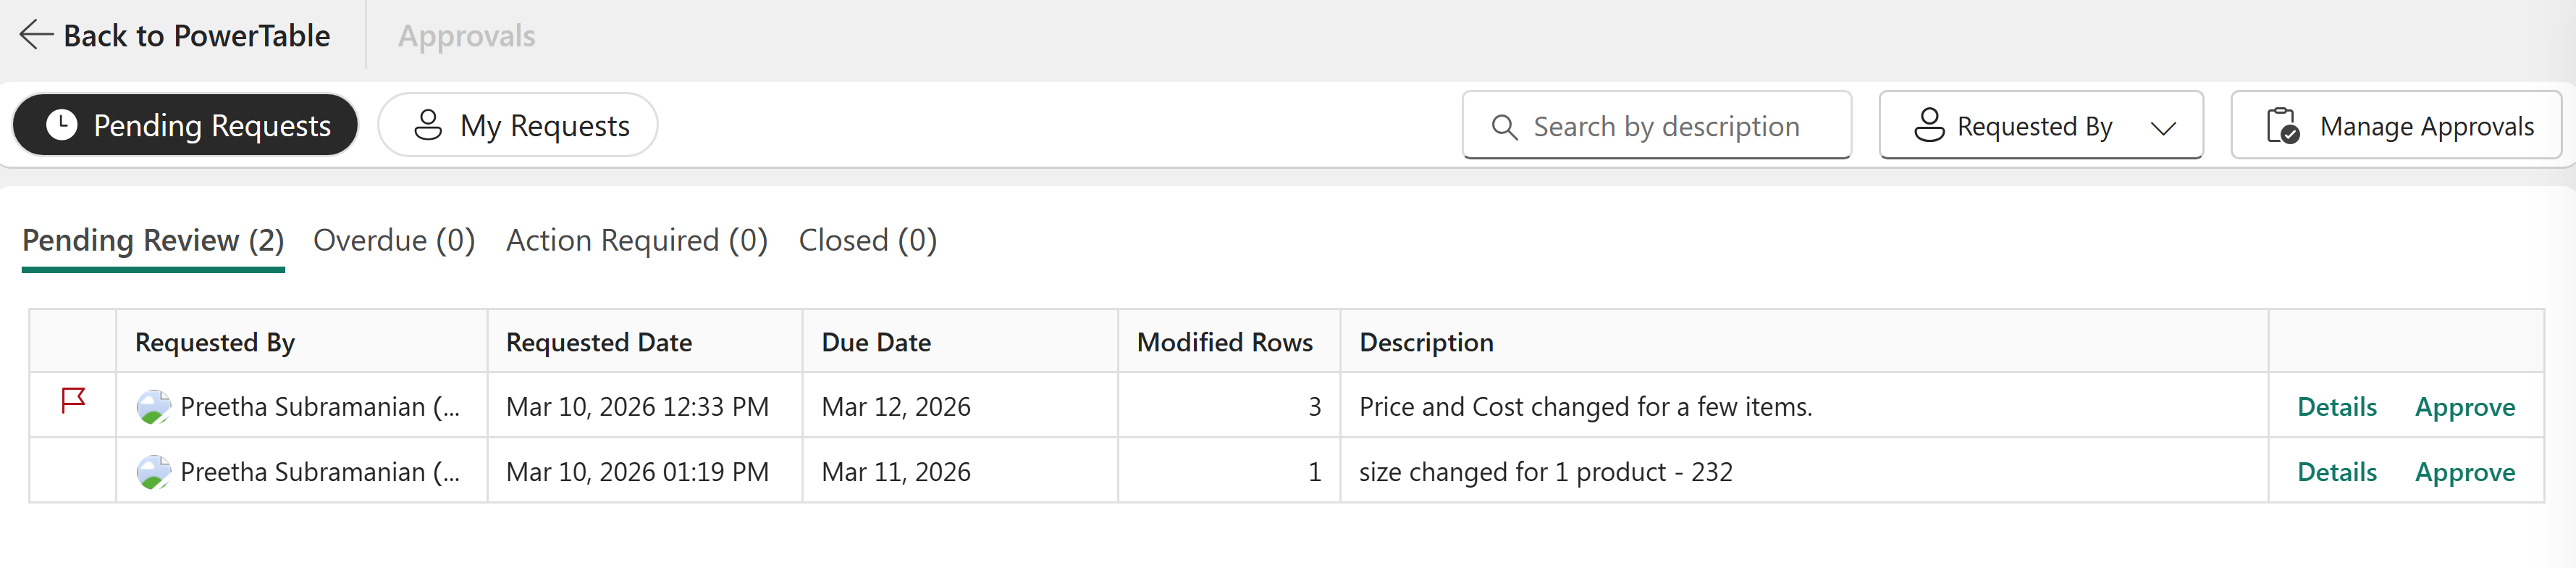Click the magnifier search icon
Image resolution: width=2576 pixels, height=568 pixels.
(1504, 127)
